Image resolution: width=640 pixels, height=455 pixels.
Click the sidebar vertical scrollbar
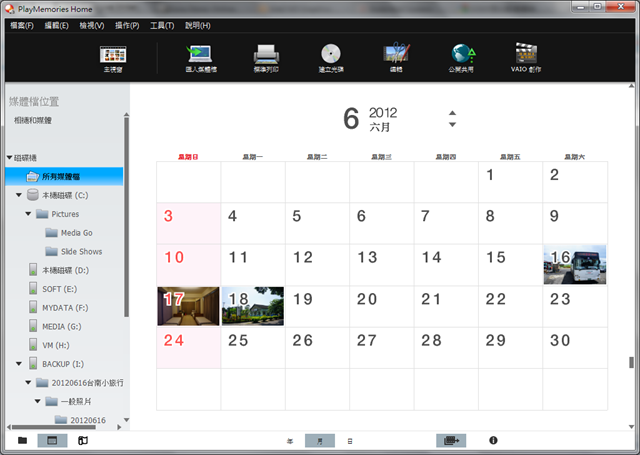click(x=127, y=217)
